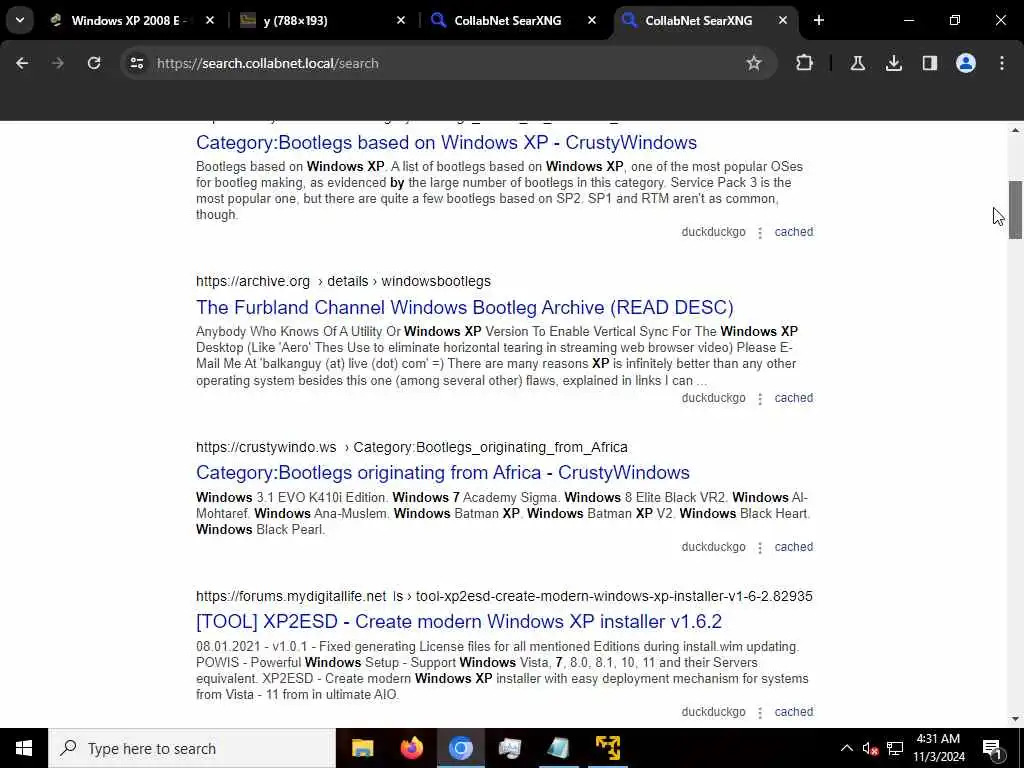
Task: Open The Furbland Channel Windows Bootleg Archive result
Action: coord(464,307)
